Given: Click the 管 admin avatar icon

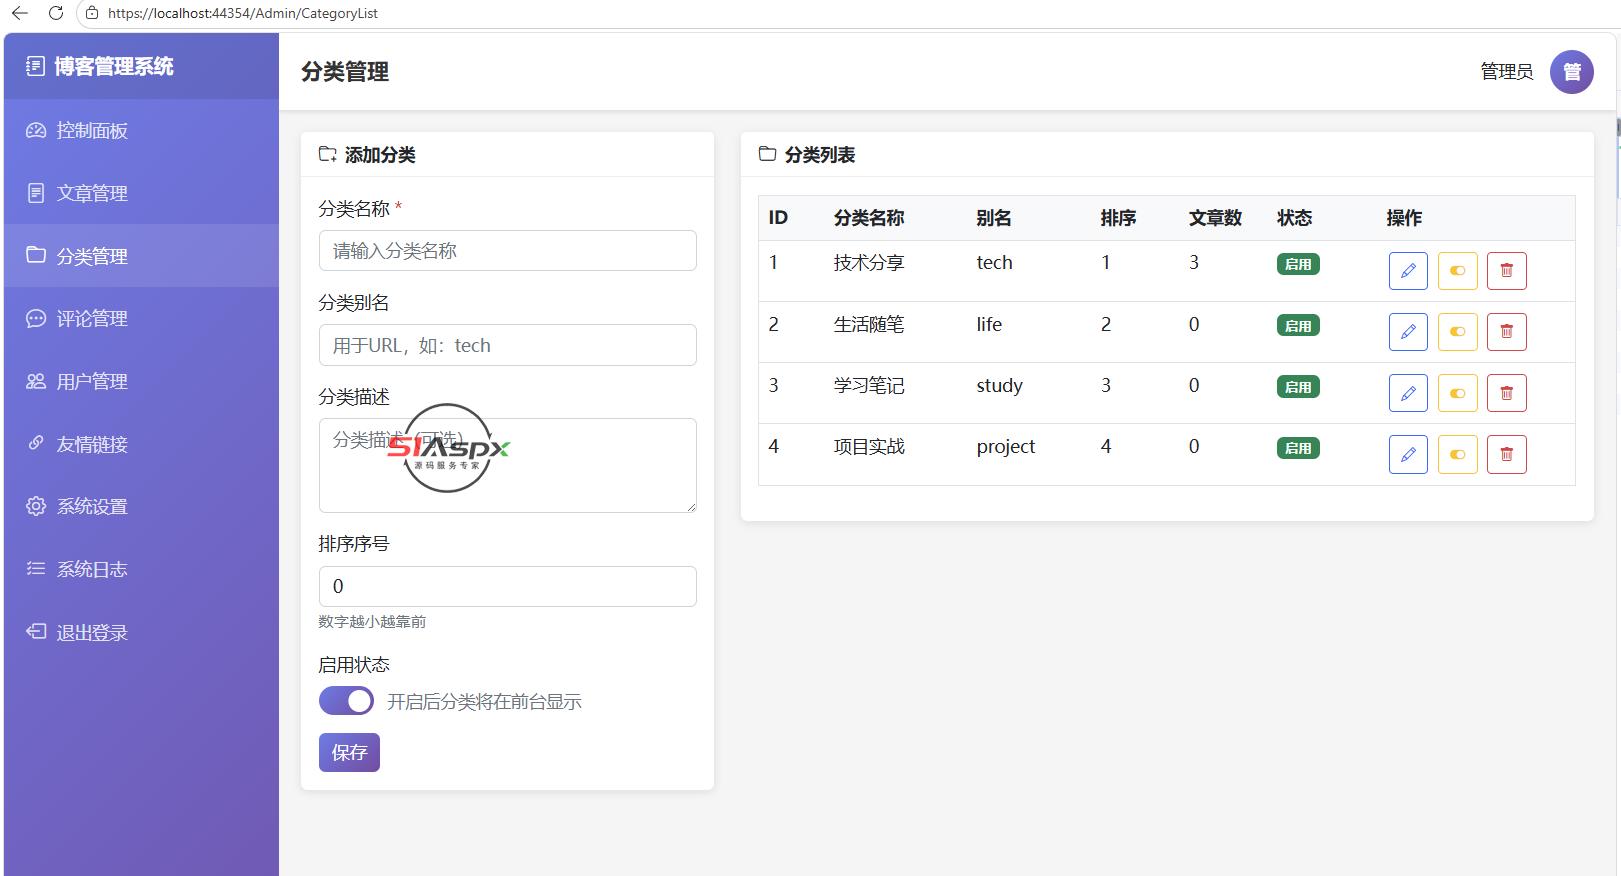Looking at the screenshot, I should pyautogui.click(x=1572, y=72).
